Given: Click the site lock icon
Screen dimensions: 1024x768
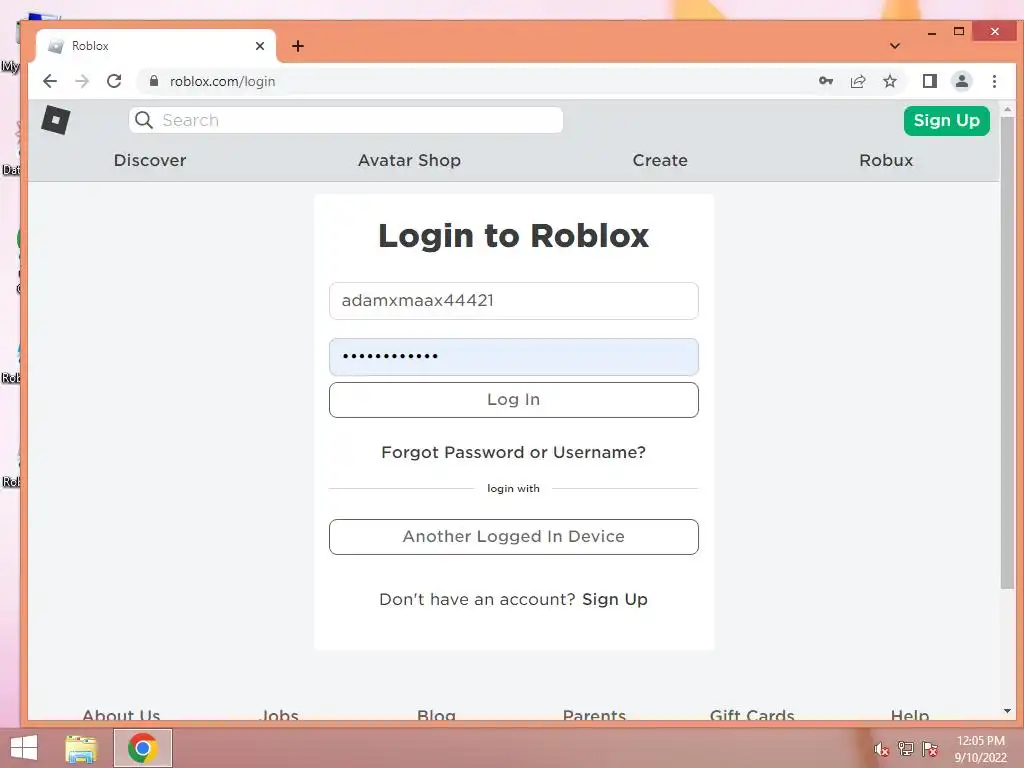Looking at the screenshot, I should [153, 81].
